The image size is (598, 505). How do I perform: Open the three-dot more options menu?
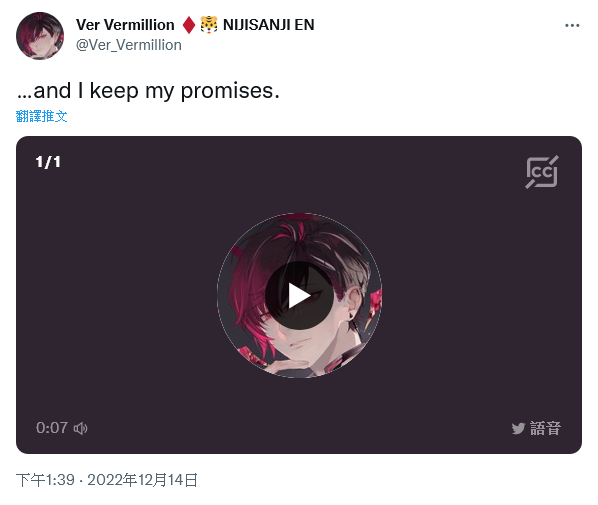tap(572, 26)
